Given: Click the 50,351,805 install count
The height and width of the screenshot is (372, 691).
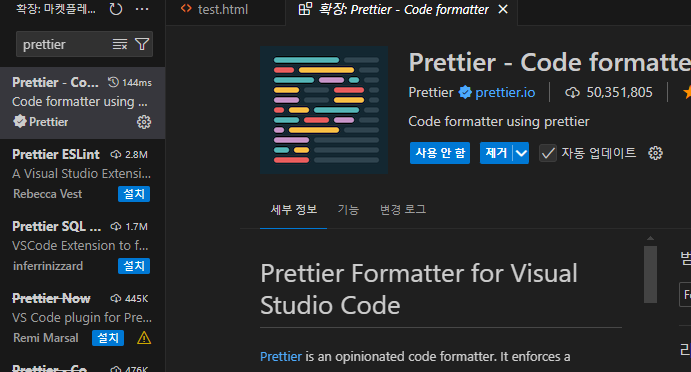Looking at the screenshot, I should point(619,92).
